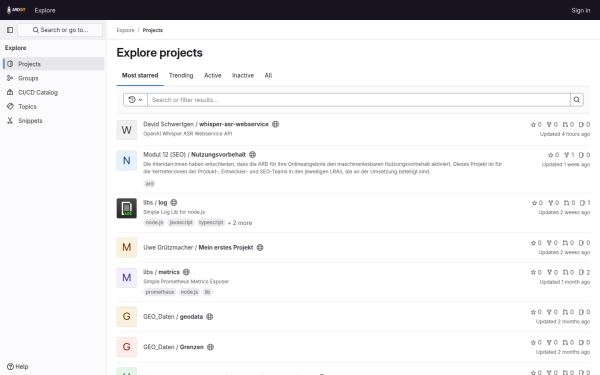
Task: Open the Mein erstes Projekt project
Action: [x=198, y=248]
